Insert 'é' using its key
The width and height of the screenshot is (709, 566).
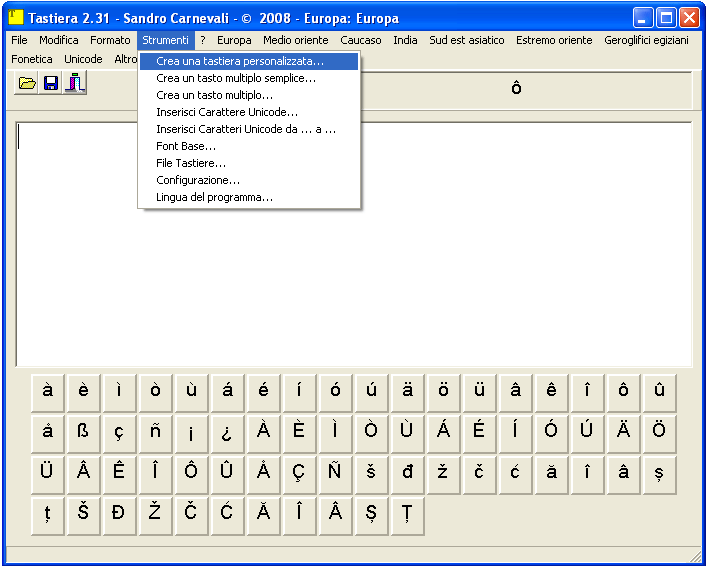click(x=263, y=391)
